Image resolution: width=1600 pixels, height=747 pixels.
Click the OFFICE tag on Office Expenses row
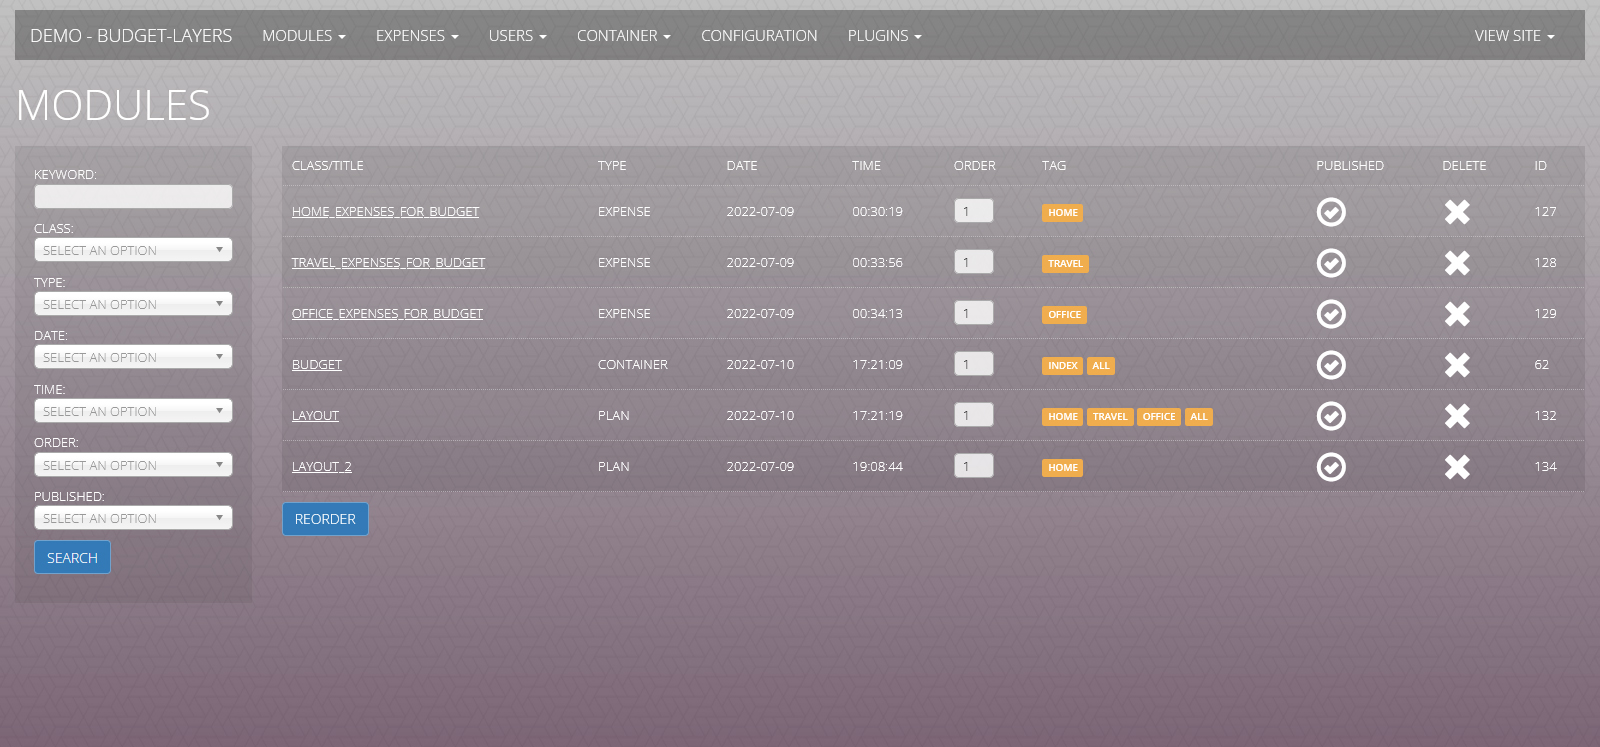[1064, 315]
